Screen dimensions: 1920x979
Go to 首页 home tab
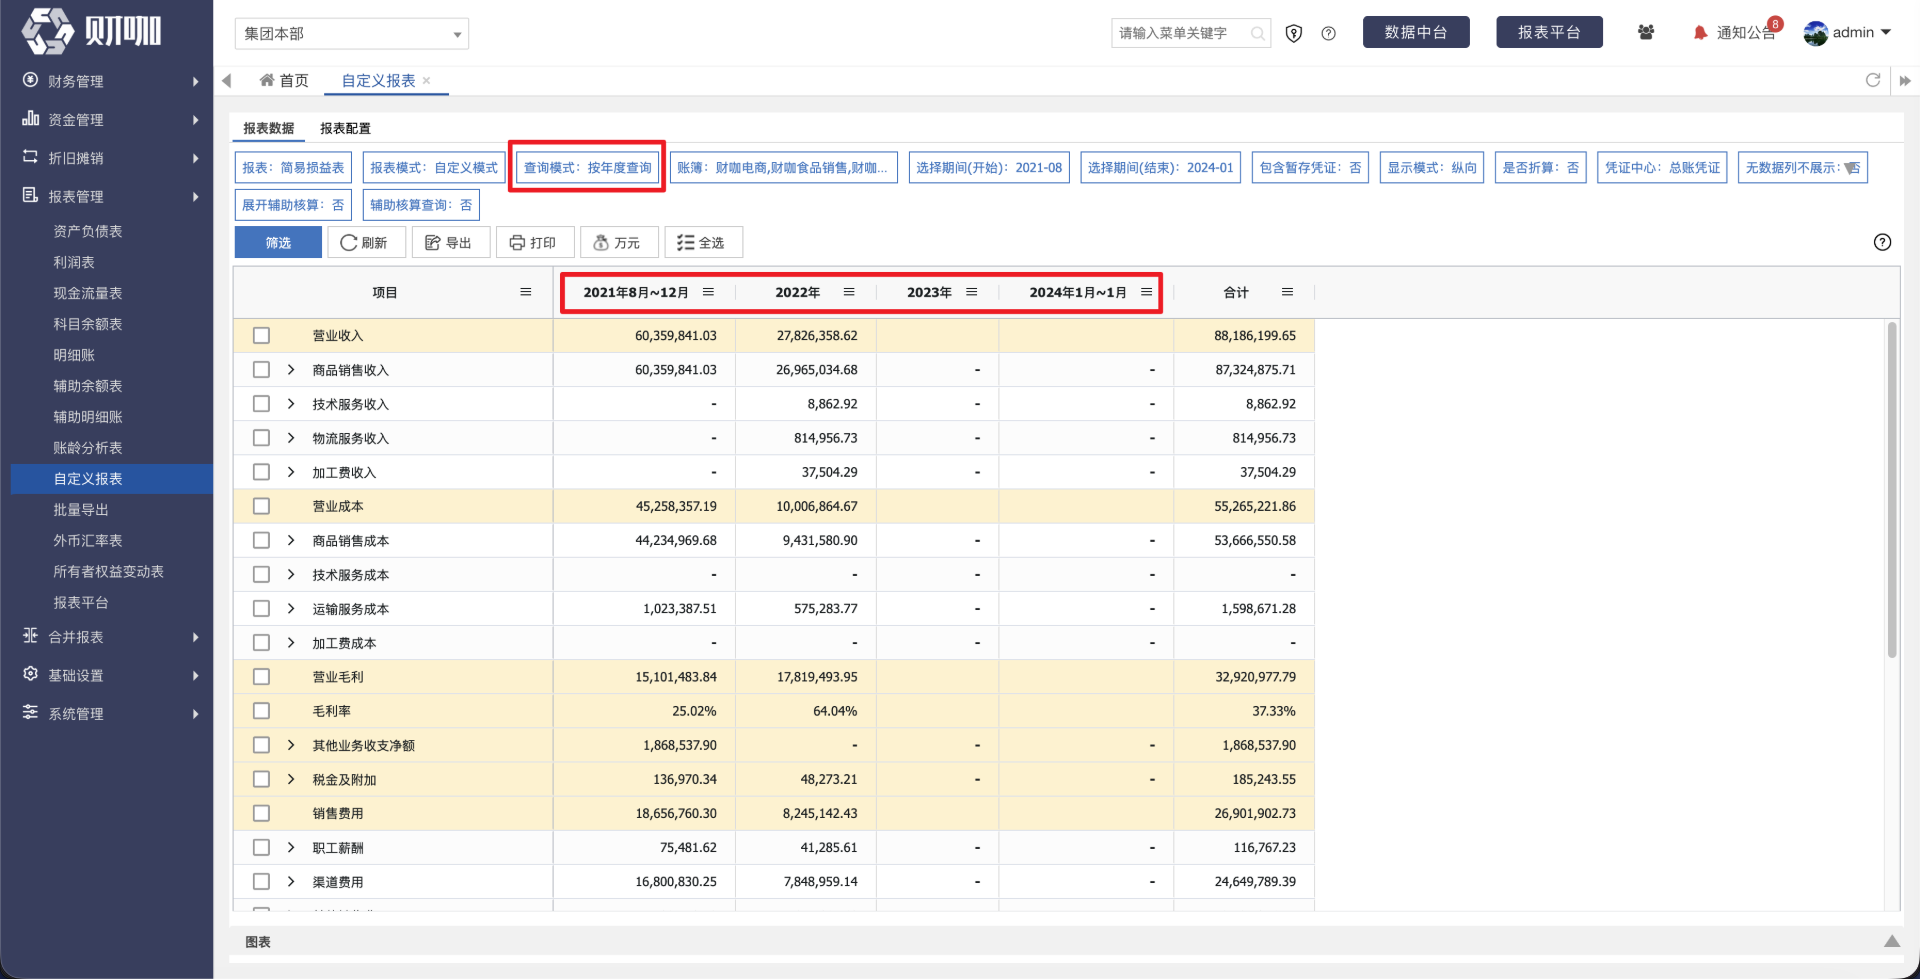(x=284, y=80)
